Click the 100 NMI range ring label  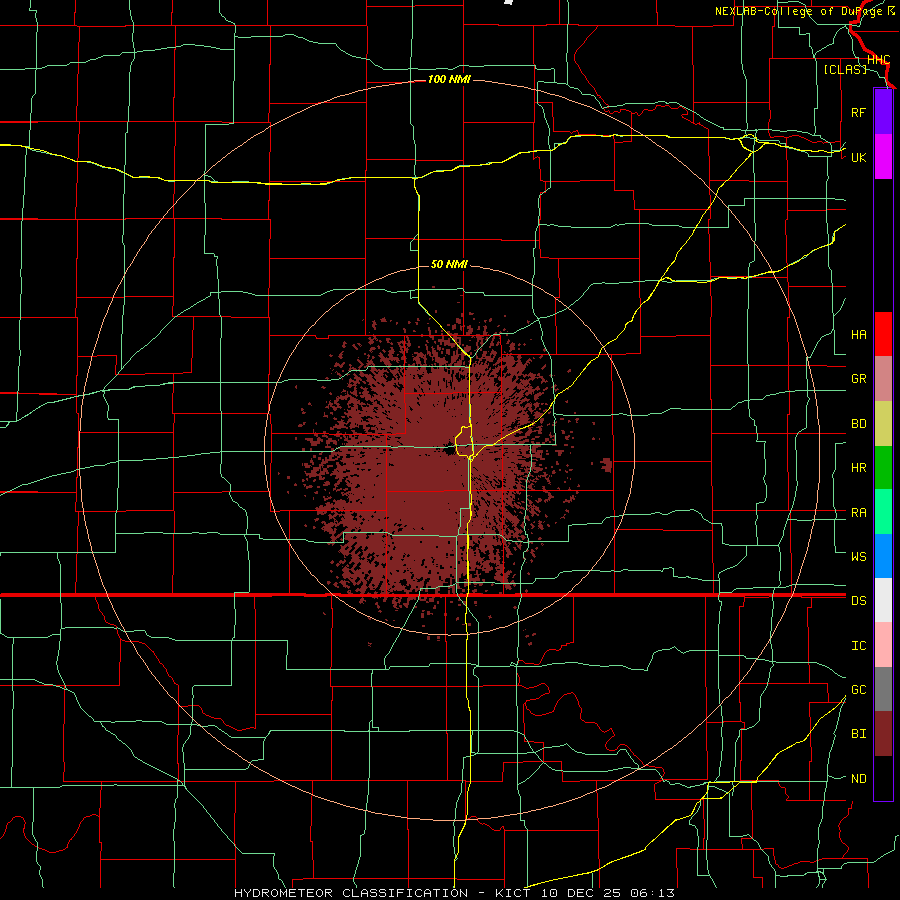449,79
